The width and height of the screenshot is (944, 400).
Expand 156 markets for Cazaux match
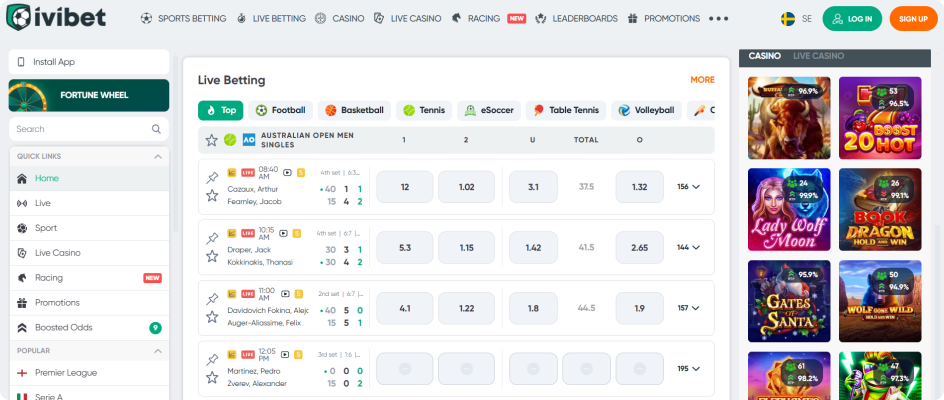[688, 187]
